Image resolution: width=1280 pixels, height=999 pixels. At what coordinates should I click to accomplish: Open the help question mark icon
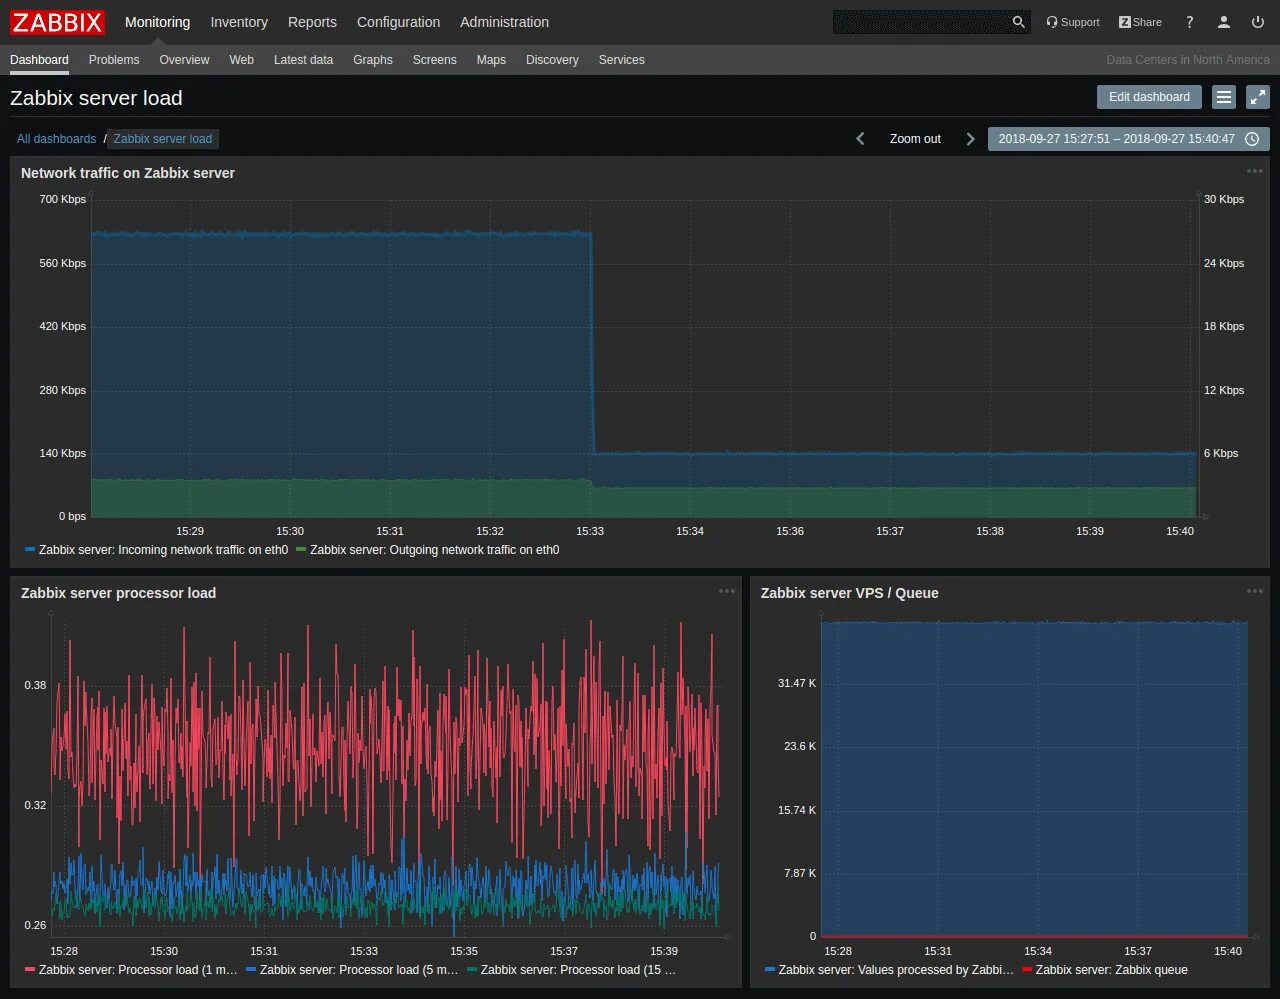click(1189, 22)
